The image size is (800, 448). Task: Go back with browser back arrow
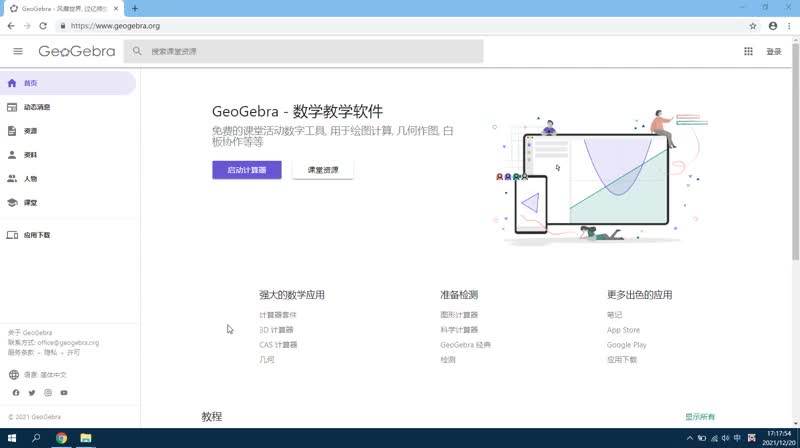(x=11, y=26)
